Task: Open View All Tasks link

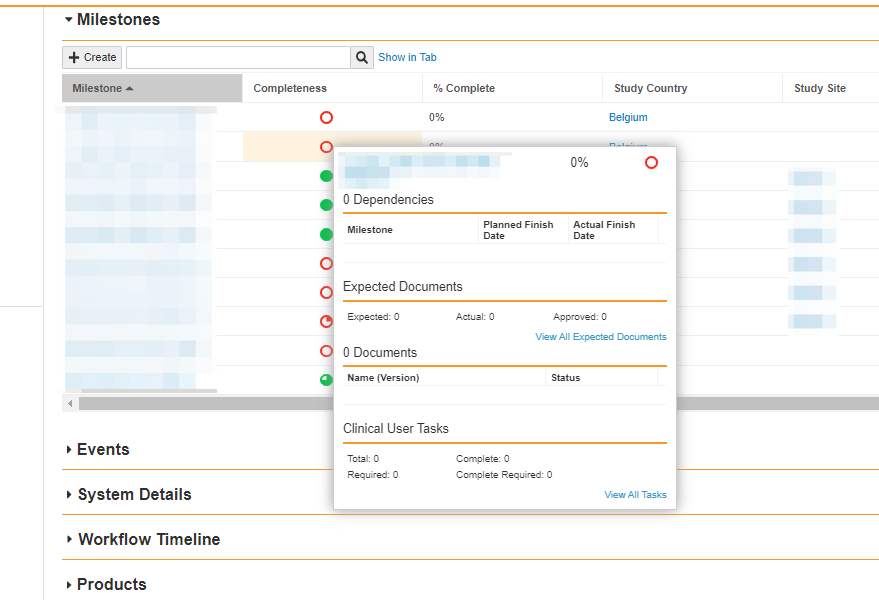Action: pos(635,495)
